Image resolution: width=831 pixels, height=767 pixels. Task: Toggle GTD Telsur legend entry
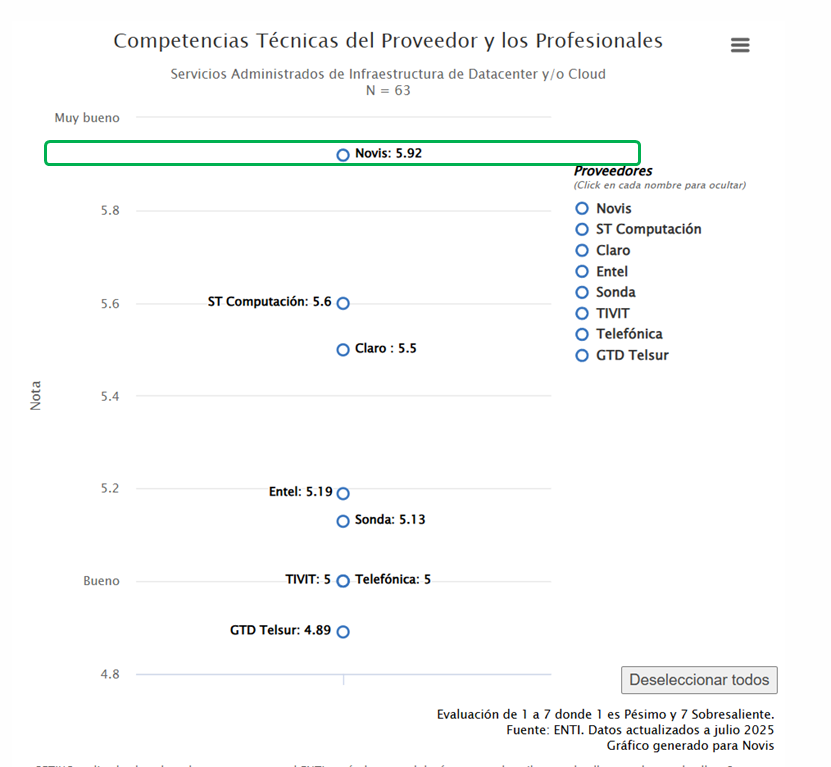632,355
